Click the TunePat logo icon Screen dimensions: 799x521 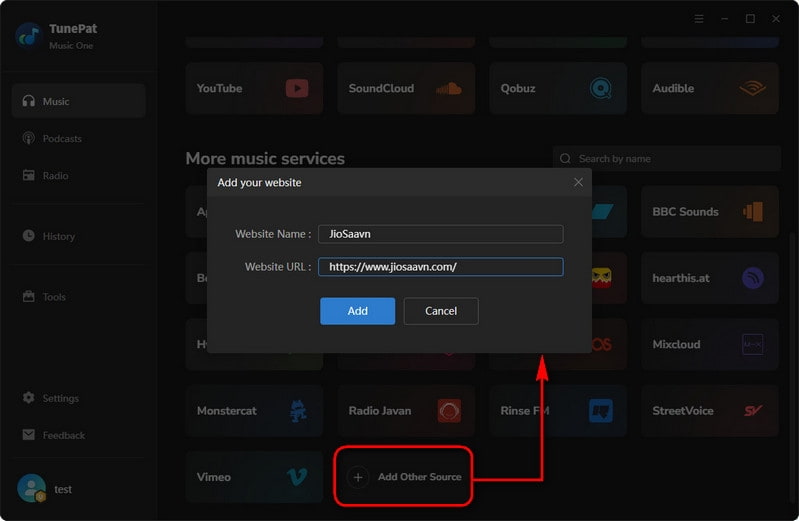click(29, 36)
